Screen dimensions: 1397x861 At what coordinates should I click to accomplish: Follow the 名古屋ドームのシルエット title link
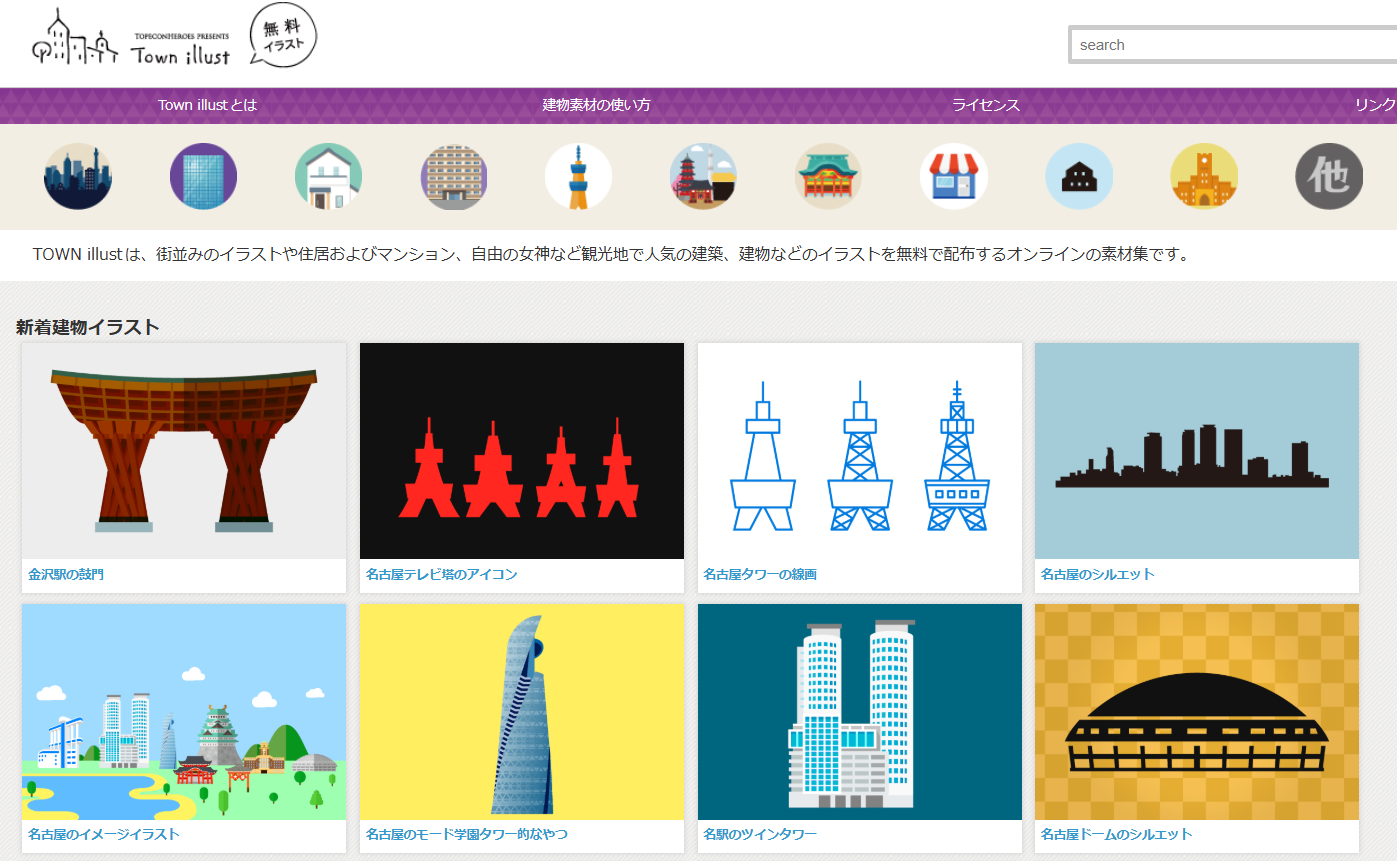point(1117,835)
